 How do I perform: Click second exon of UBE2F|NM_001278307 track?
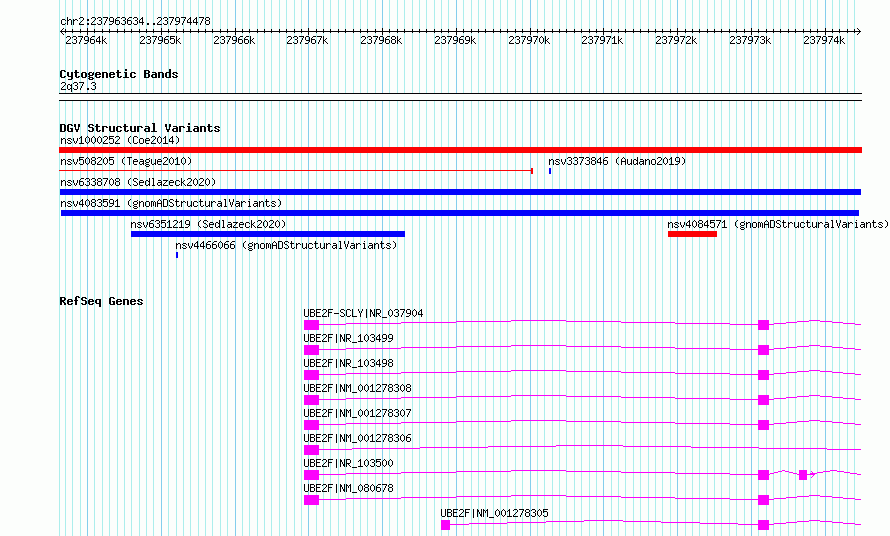tap(763, 425)
